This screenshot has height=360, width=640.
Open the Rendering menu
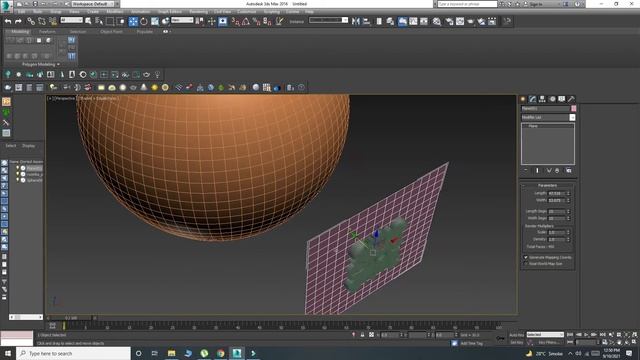[x=198, y=12]
